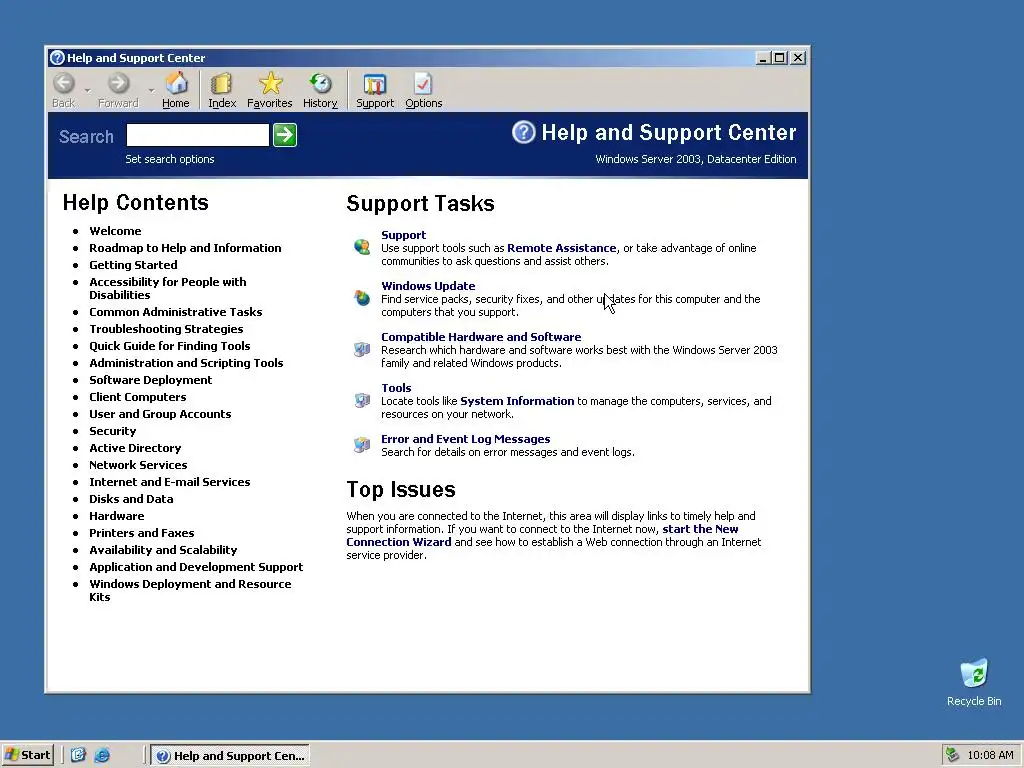Select Disks and Data topic
1024x768 pixels.
pos(131,498)
